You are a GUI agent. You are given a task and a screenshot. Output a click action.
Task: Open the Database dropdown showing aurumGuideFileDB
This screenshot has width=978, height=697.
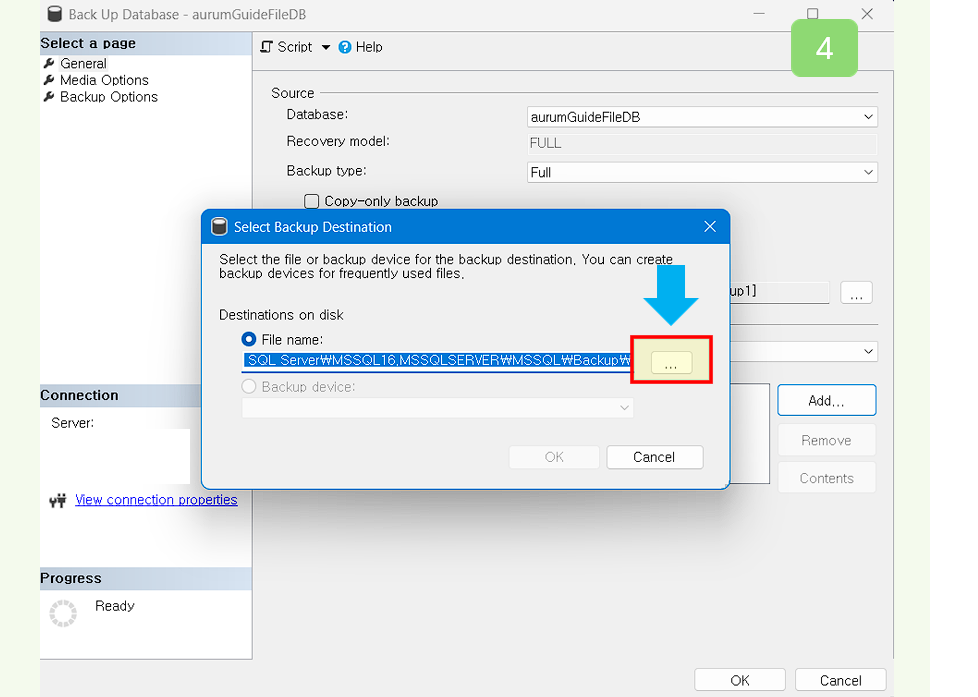[x=702, y=117]
